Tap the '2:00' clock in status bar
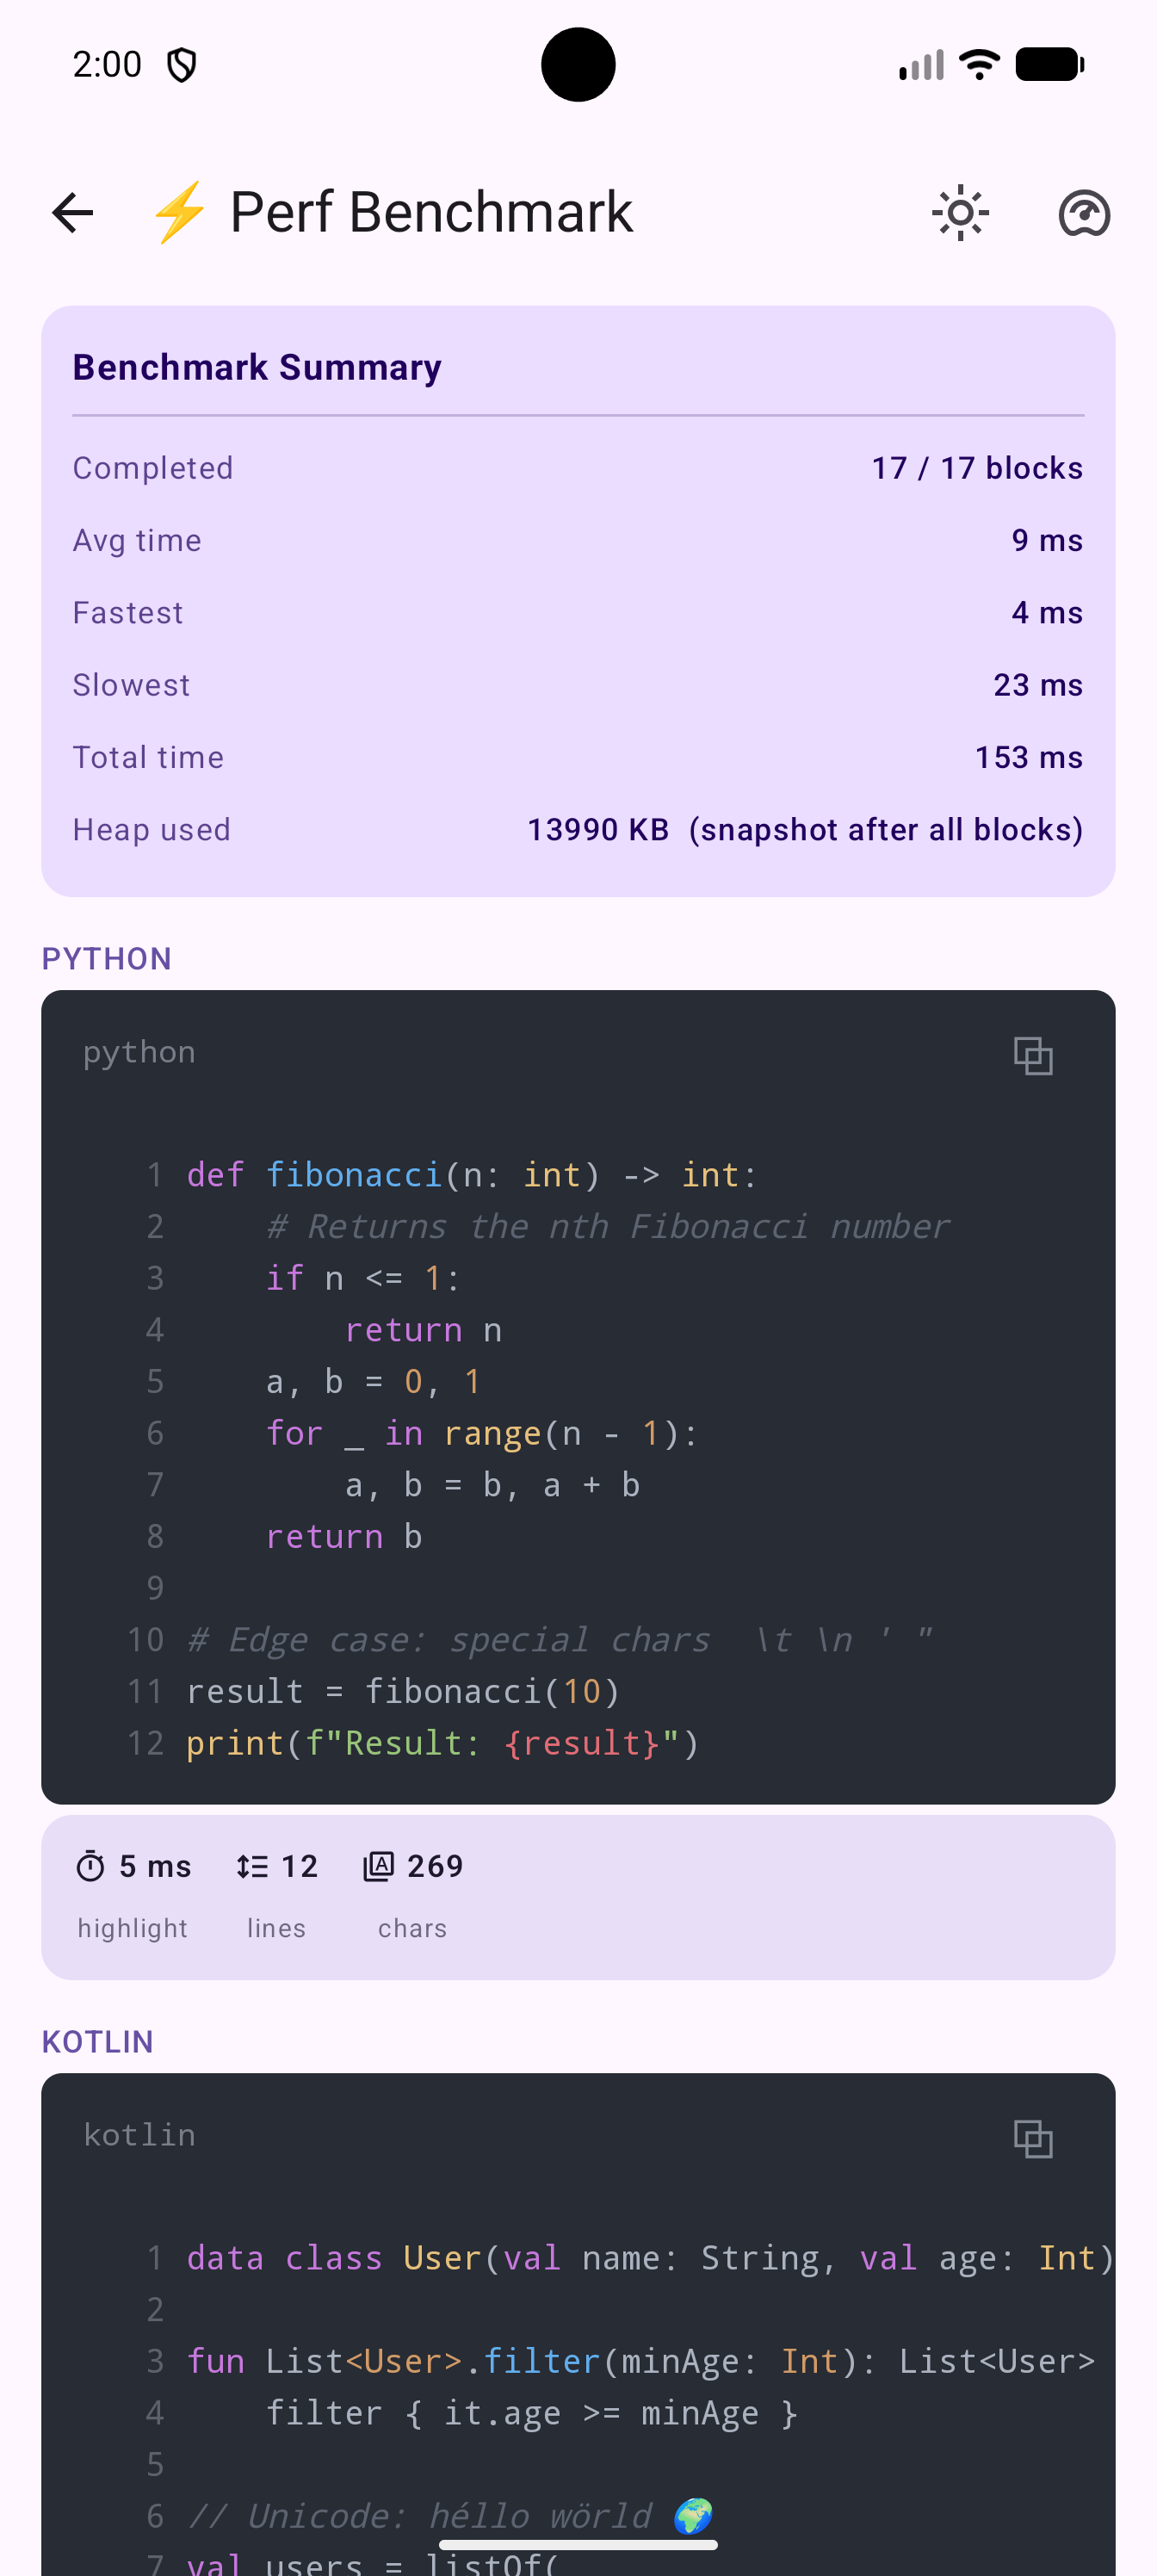Viewport: 1157px width, 2576px height. [107, 65]
